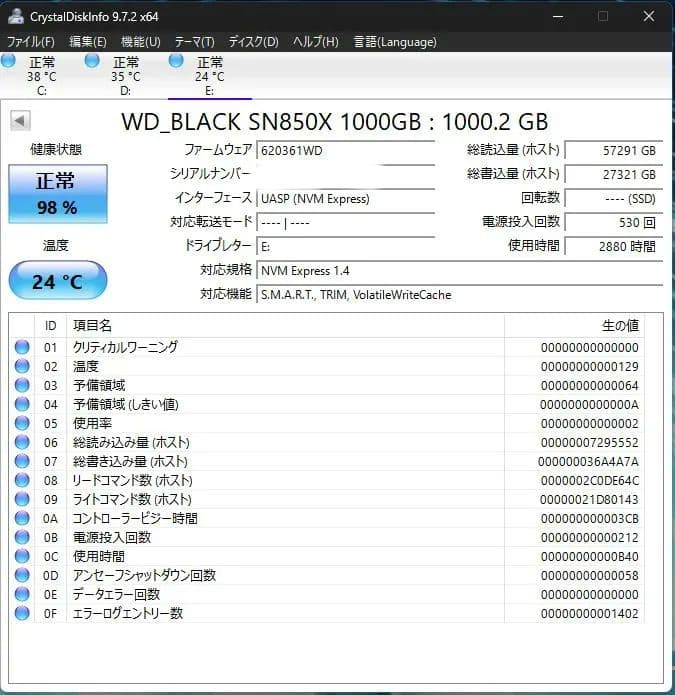Click the blue orb in ID 02 温度 row

pyautogui.click(x=22, y=366)
